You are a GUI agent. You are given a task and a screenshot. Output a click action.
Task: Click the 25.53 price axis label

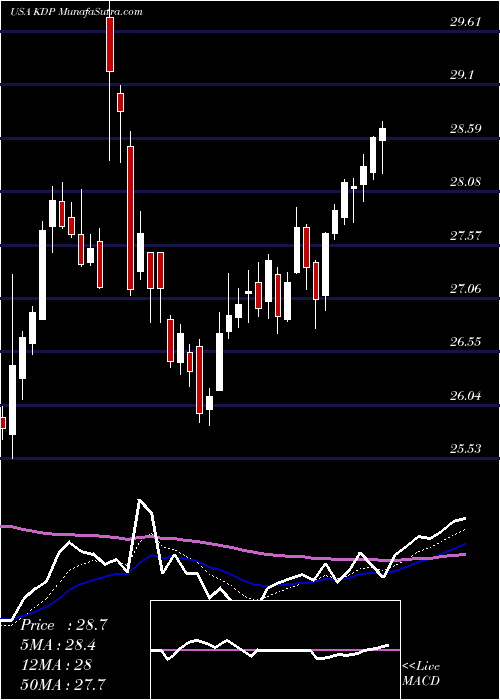(x=466, y=448)
